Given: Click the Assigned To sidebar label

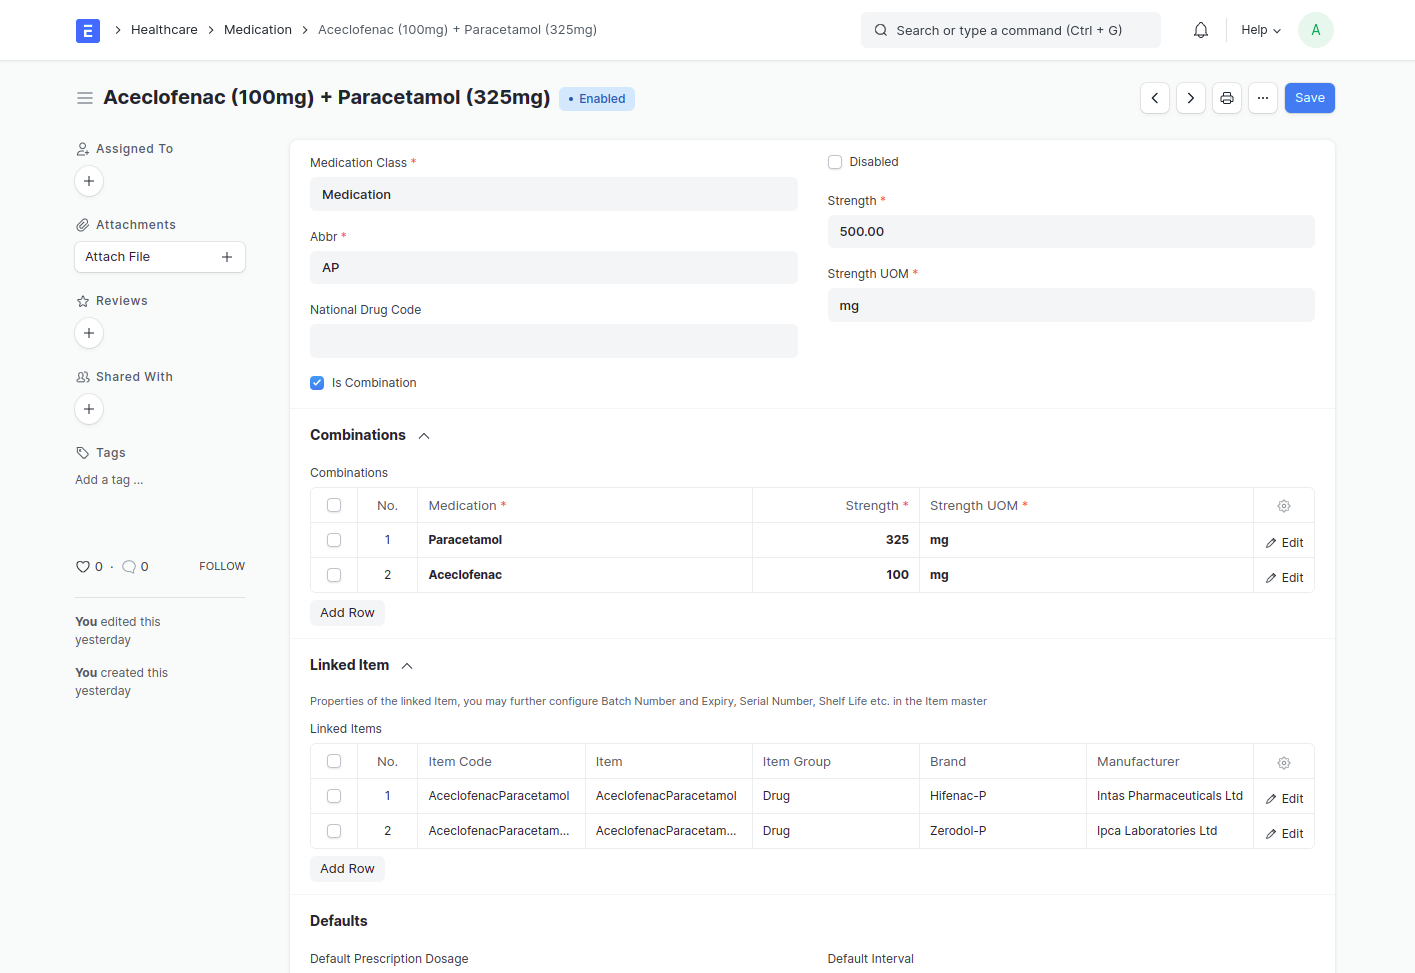Looking at the screenshot, I should coord(134,149).
